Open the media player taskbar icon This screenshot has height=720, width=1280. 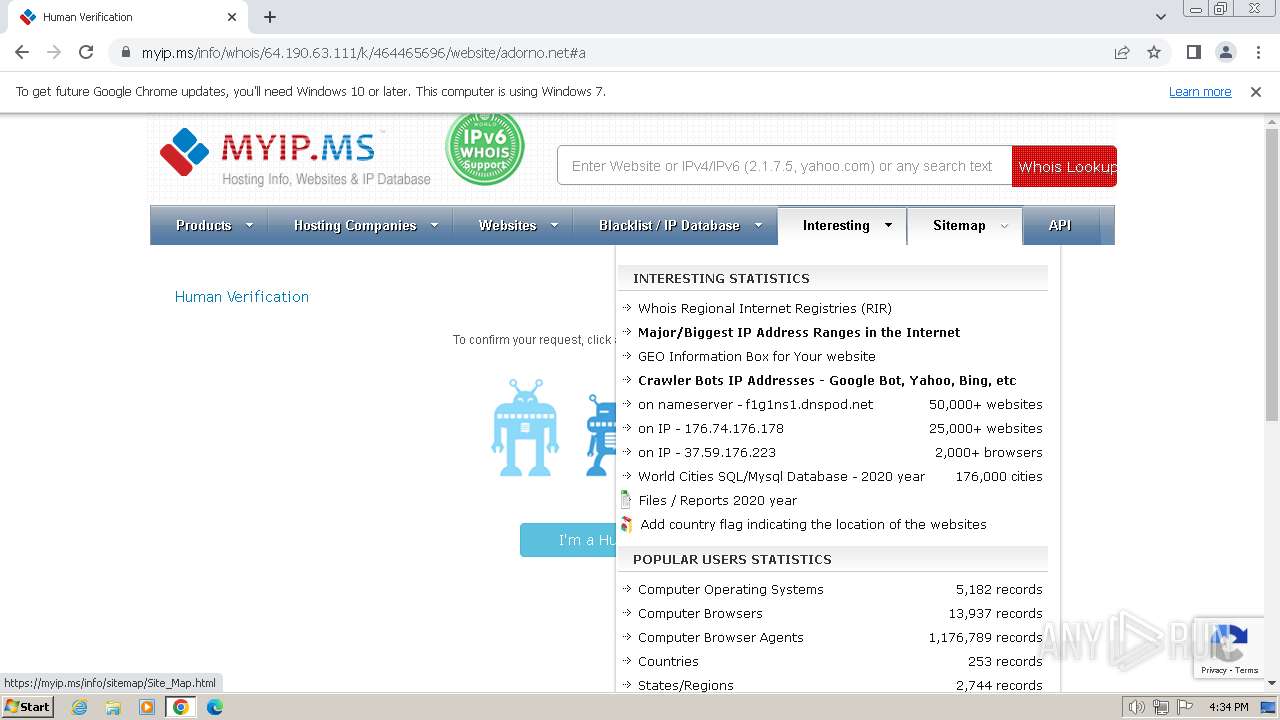[147, 706]
